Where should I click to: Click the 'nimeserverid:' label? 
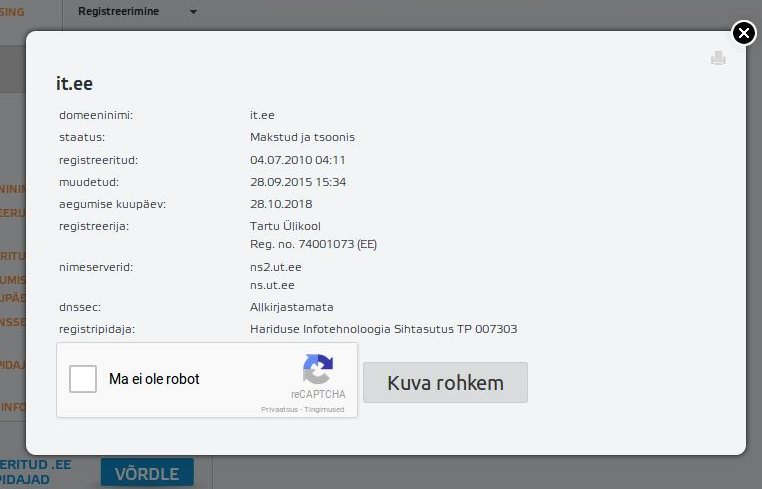point(96,267)
